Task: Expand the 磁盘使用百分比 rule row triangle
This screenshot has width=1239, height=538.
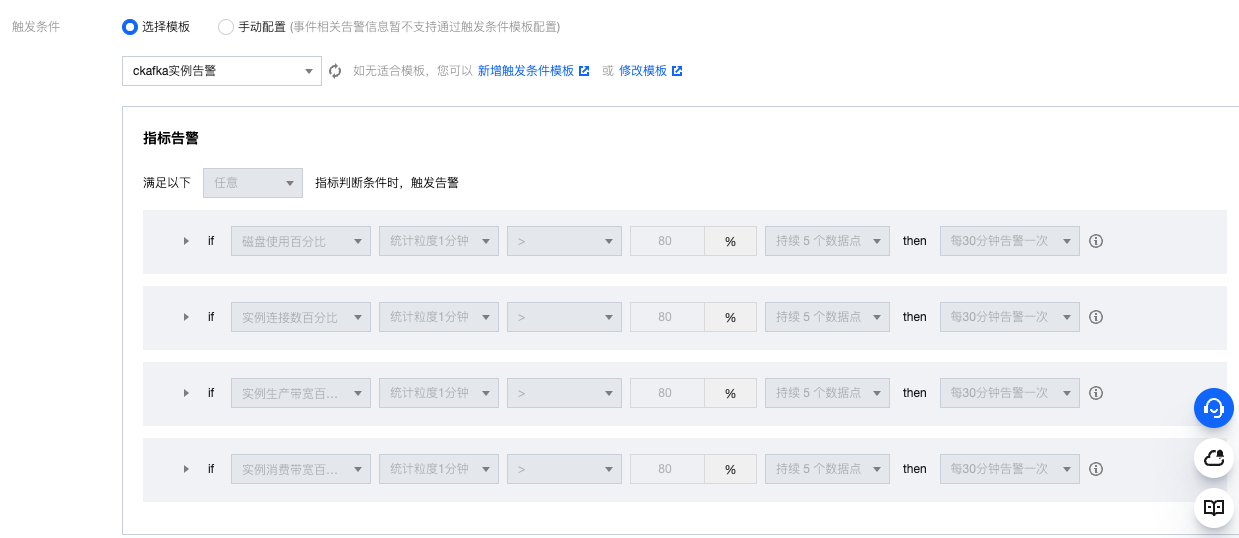Action: (186, 241)
